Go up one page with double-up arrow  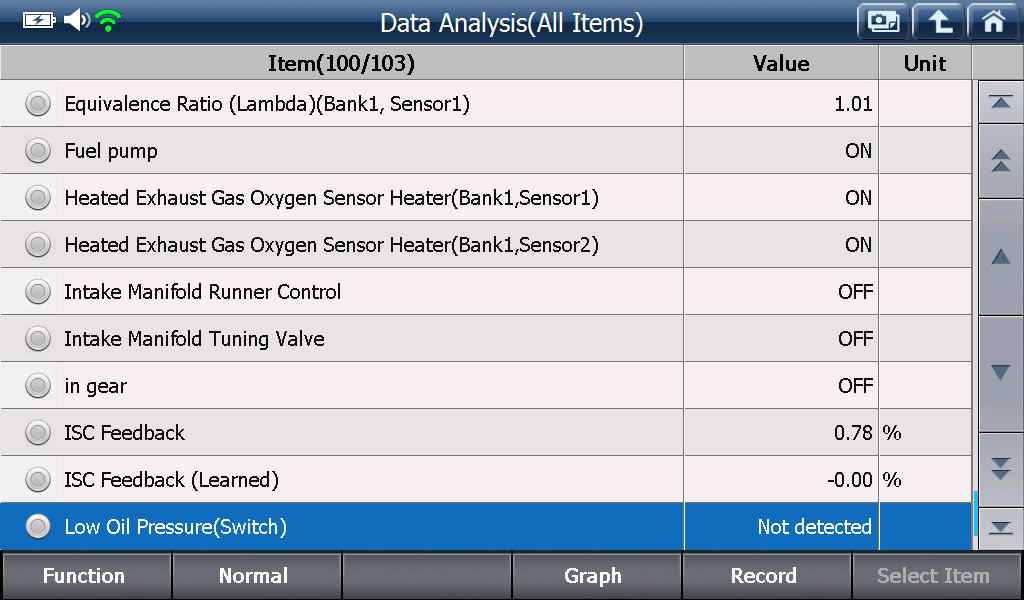pyautogui.click(x=1000, y=161)
